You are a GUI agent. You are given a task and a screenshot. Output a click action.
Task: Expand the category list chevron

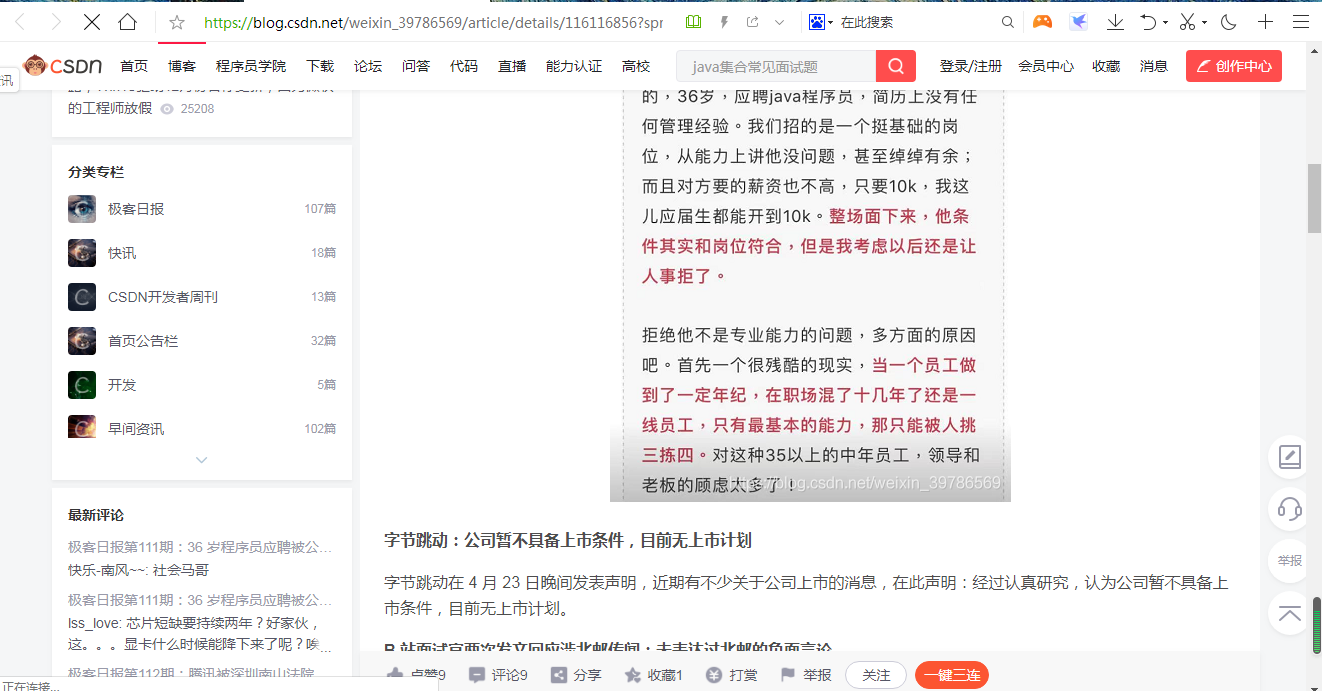201,460
